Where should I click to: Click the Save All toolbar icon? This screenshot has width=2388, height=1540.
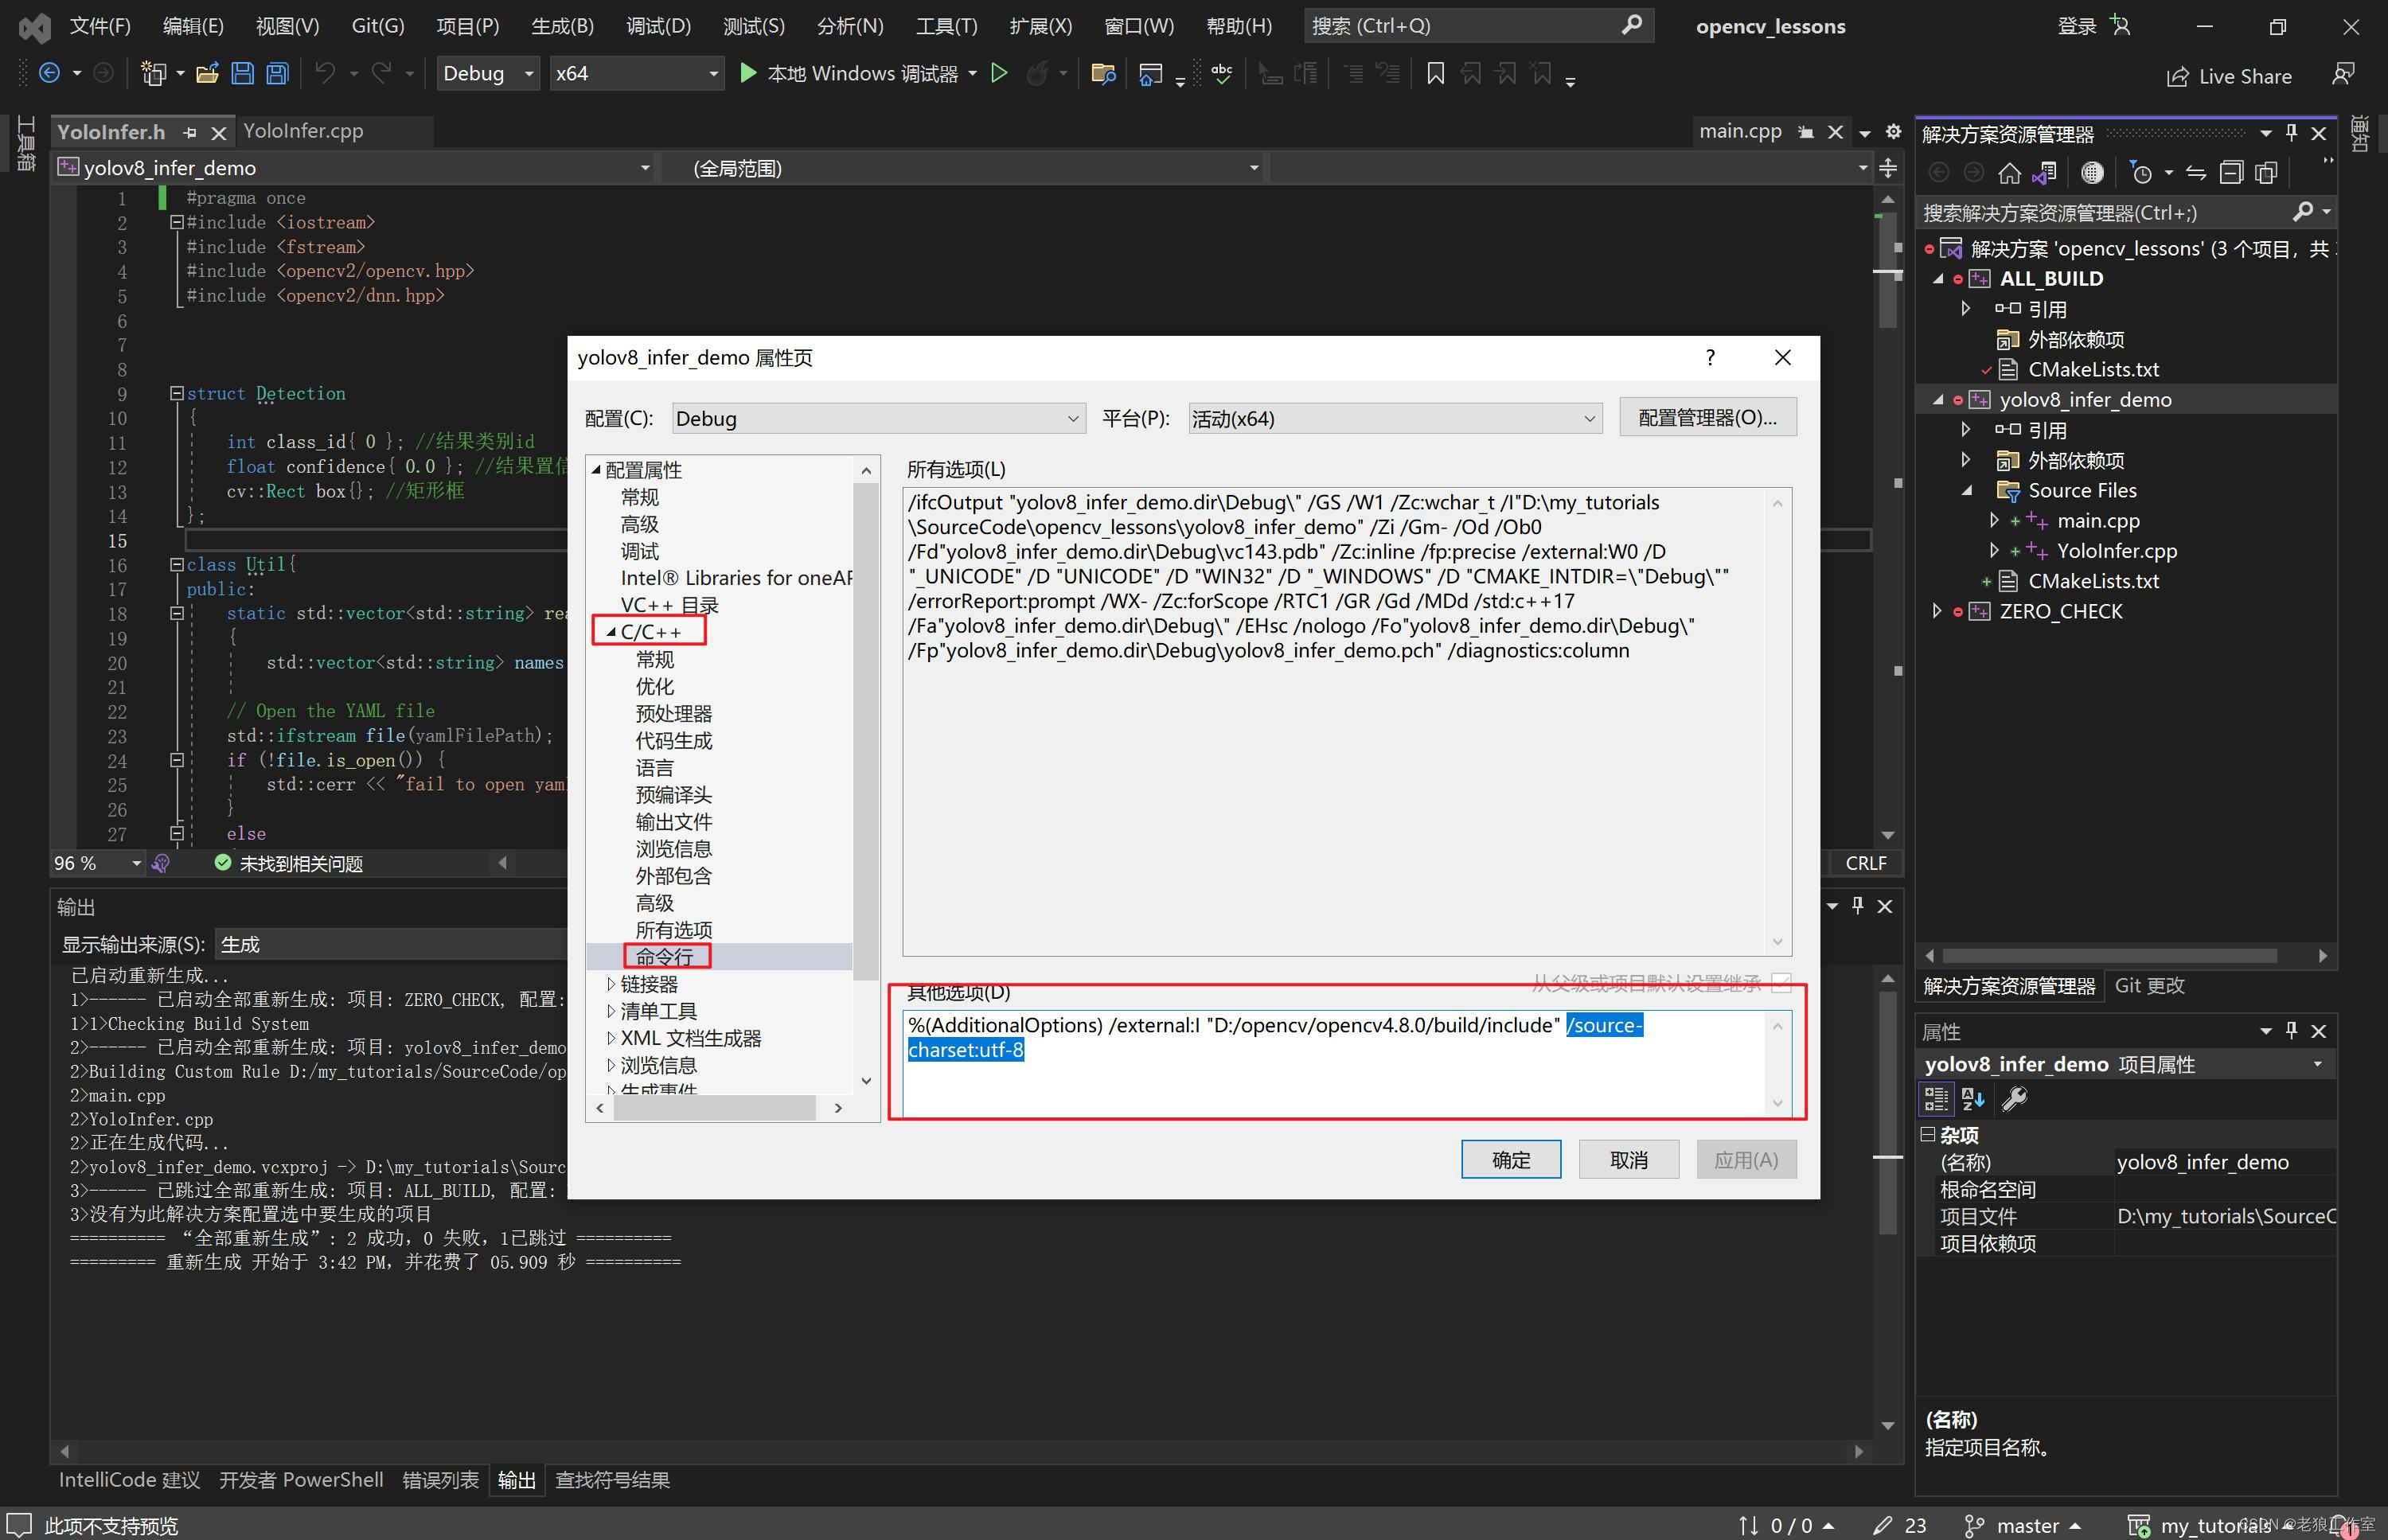coord(277,73)
